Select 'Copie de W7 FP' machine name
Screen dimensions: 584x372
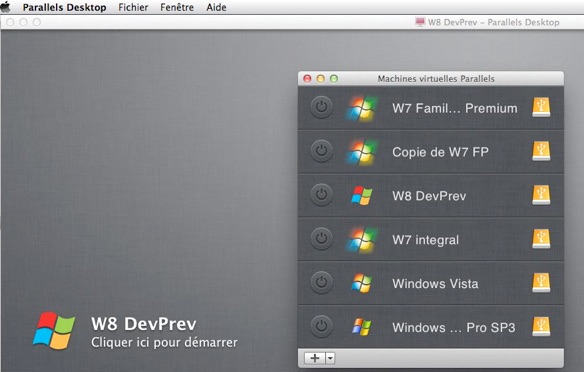coord(440,152)
